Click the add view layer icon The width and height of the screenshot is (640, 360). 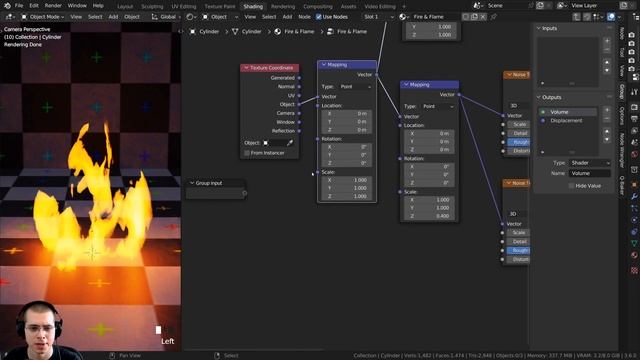623,6
